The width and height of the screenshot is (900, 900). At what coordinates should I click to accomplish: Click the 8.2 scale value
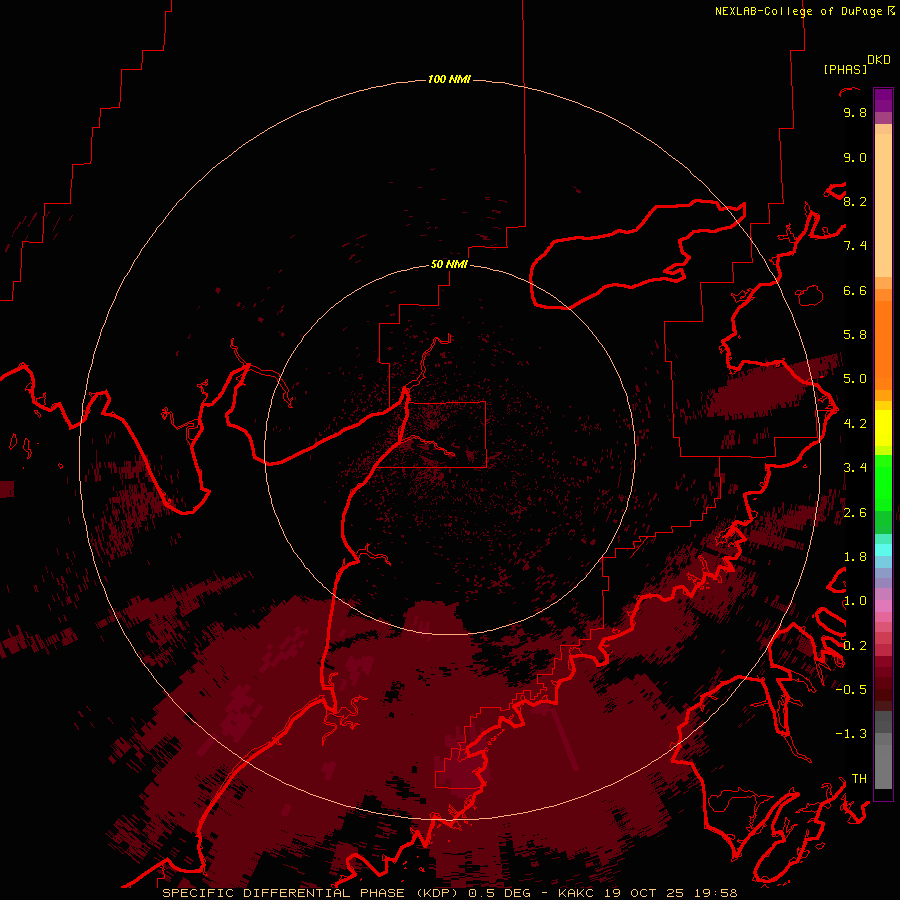[855, 201]
